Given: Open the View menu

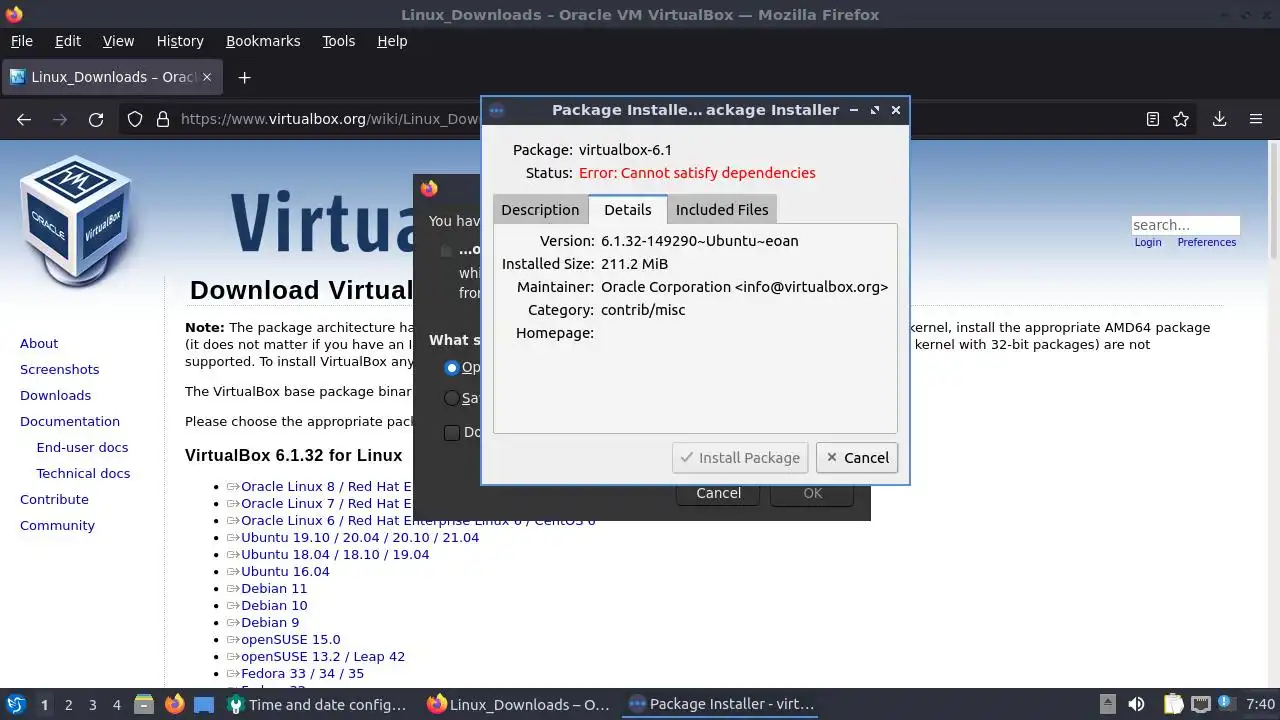Looking at the screenshot, I should (x=118, y=41).
